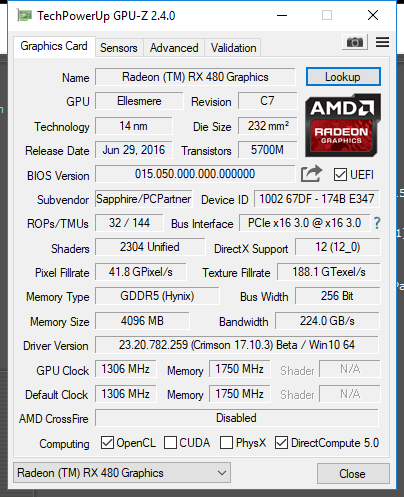Toggle the DirectCompute 5.0 checkbox

coord(281,443)
